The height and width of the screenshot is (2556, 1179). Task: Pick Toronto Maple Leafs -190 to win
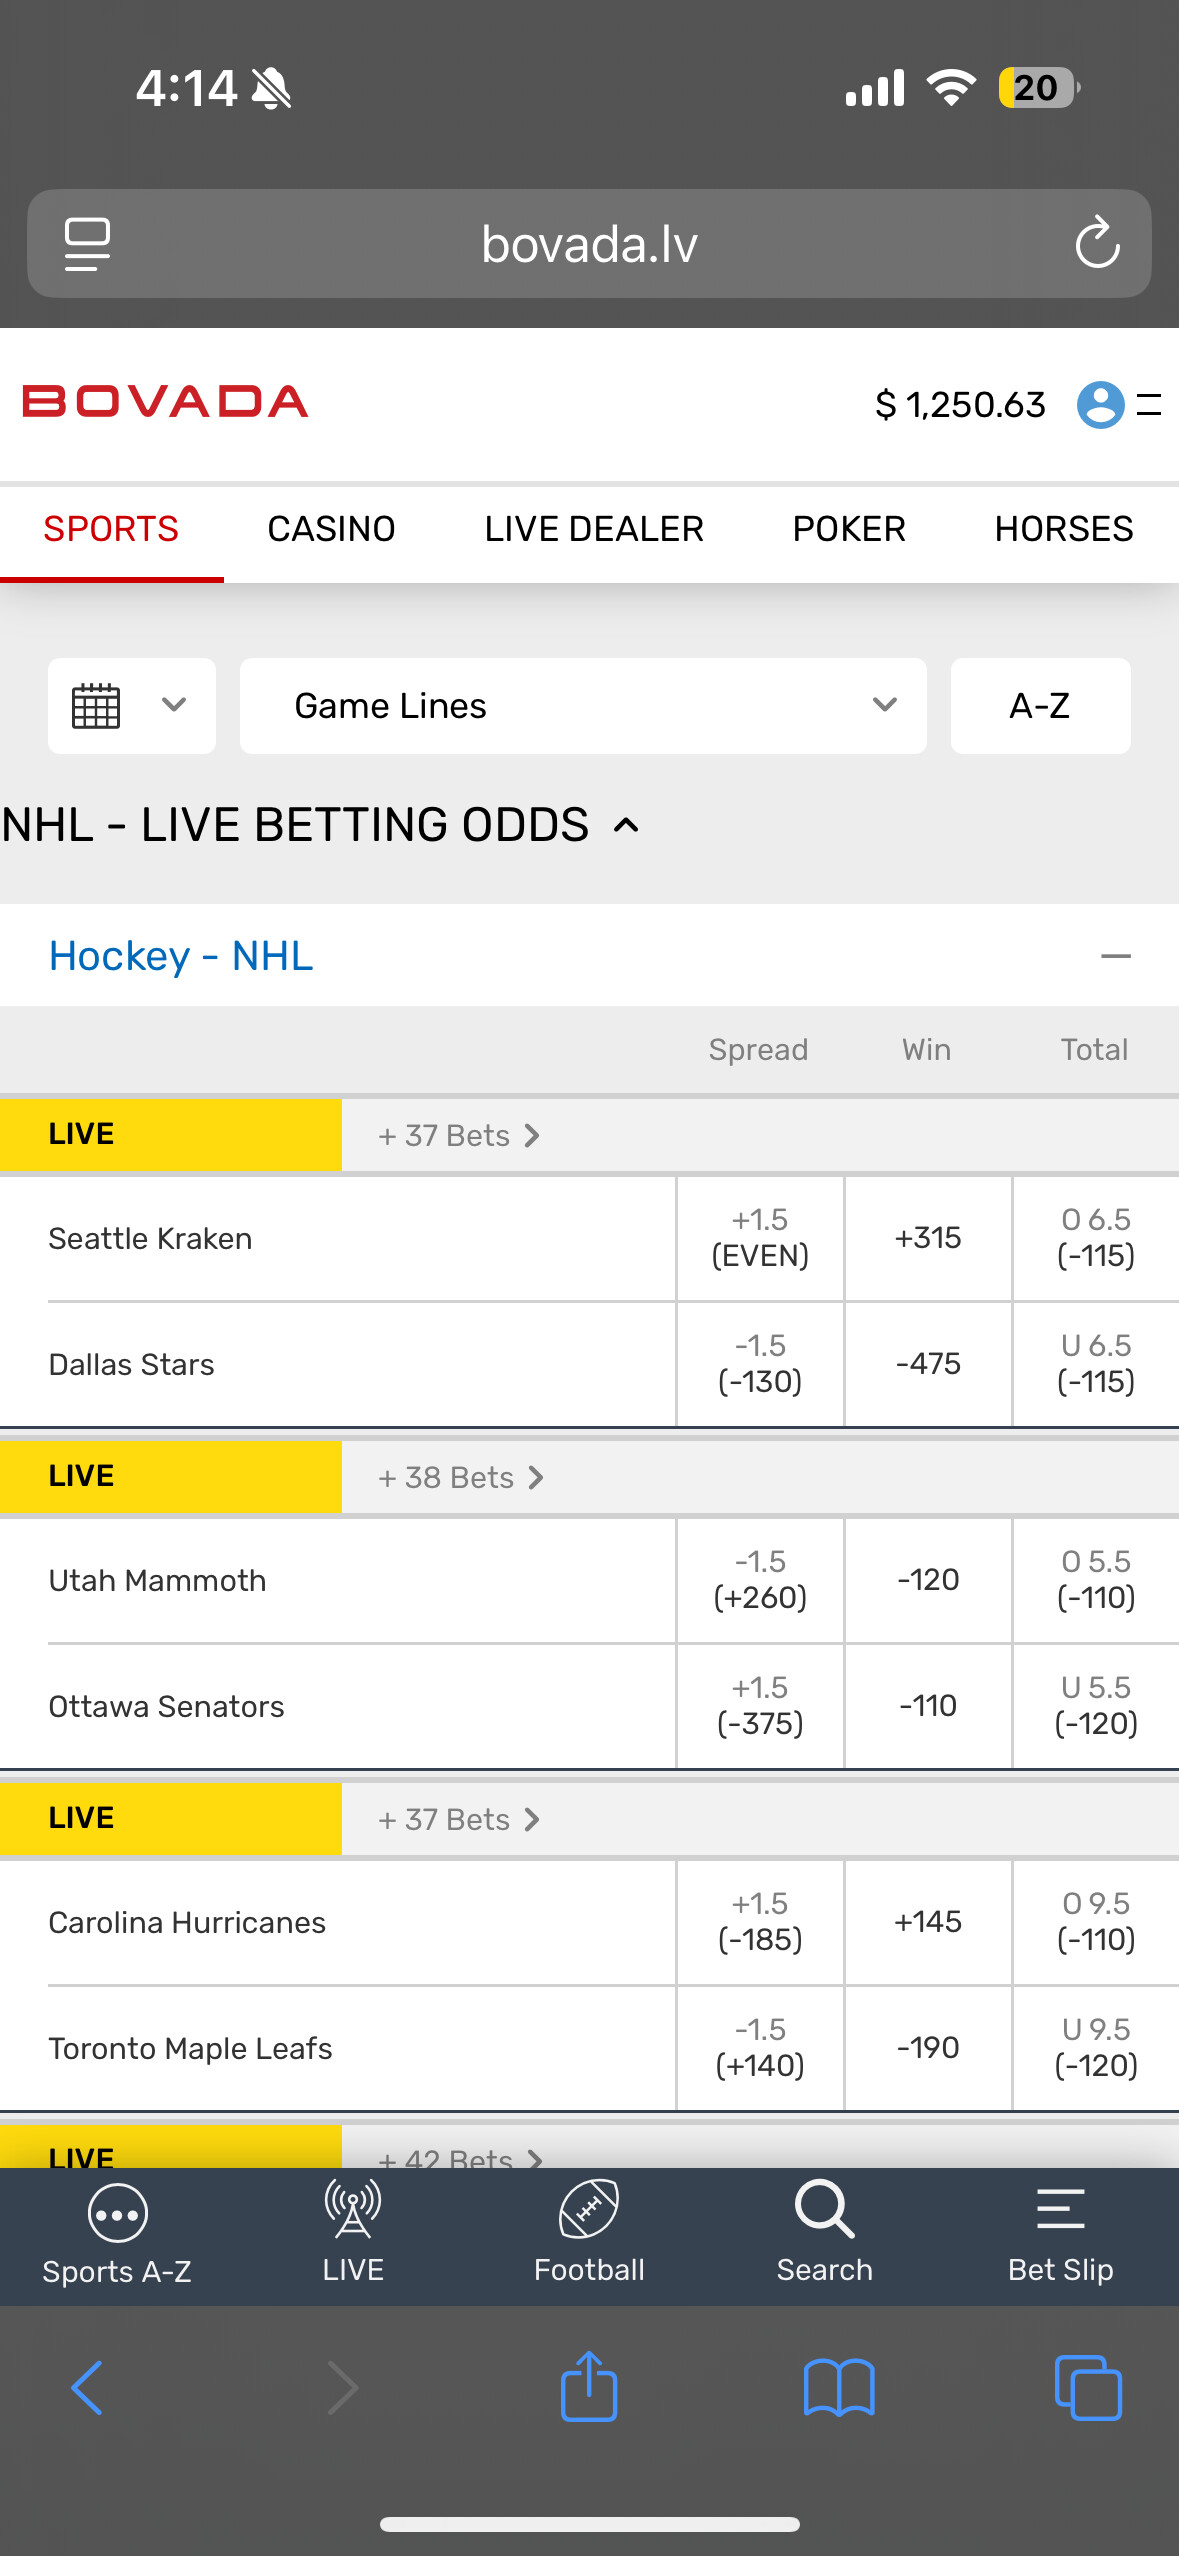[x=928, y=2048]
